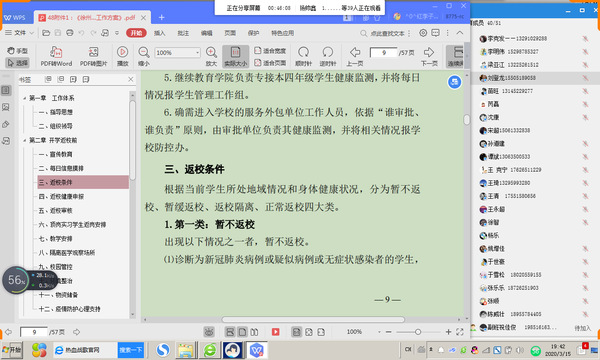Zoom in with the 放大 magnifier
600x360 pixels.
click(211, 56)
